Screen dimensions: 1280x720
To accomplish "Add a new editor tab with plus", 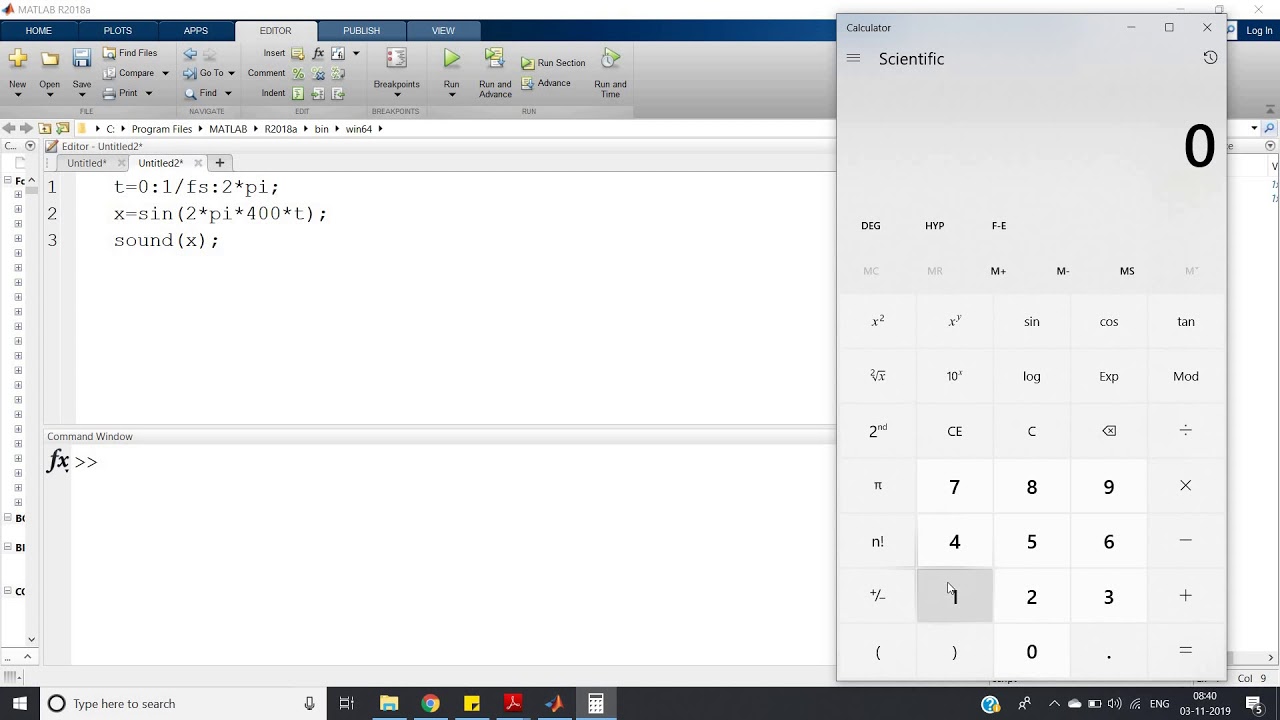I will pos(220,162).
